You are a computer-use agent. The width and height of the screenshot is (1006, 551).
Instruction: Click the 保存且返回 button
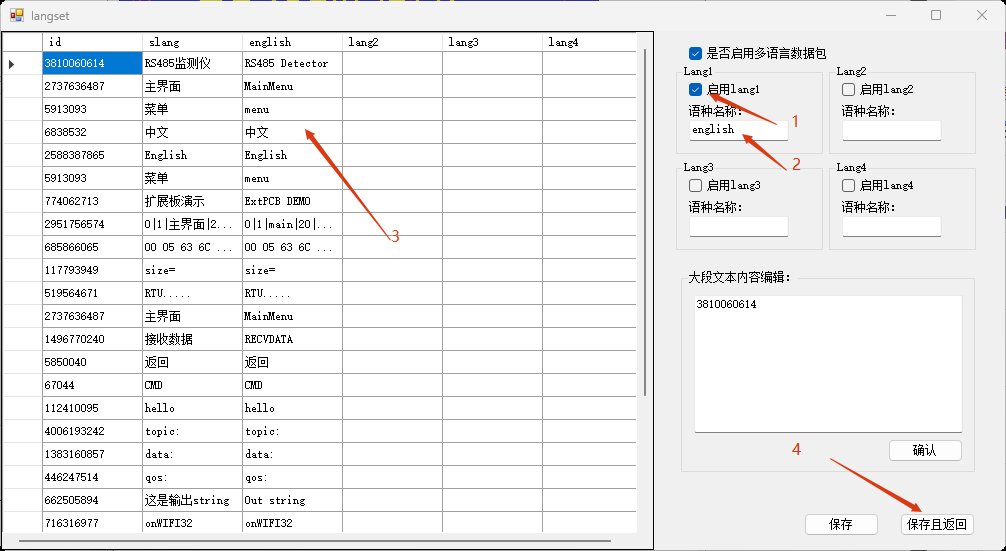click(x=936, y=524)
